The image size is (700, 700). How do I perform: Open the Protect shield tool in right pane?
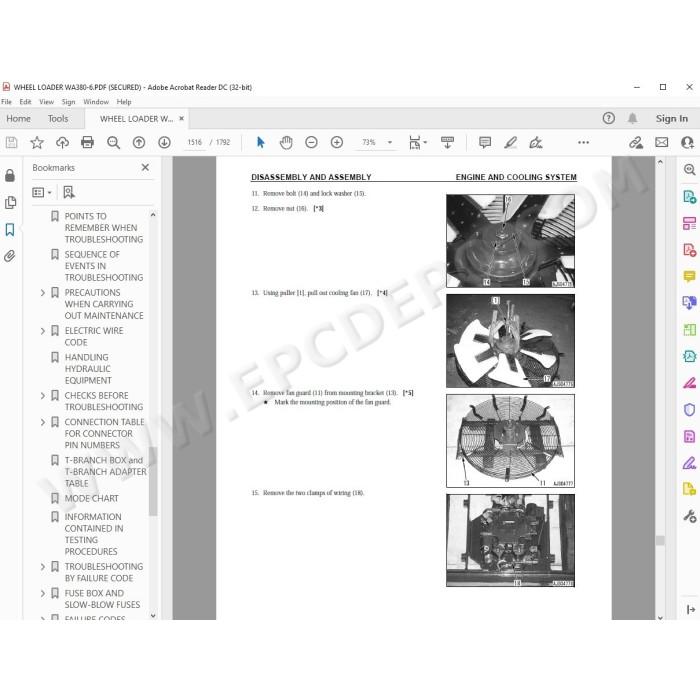click(x=689, y=410)
